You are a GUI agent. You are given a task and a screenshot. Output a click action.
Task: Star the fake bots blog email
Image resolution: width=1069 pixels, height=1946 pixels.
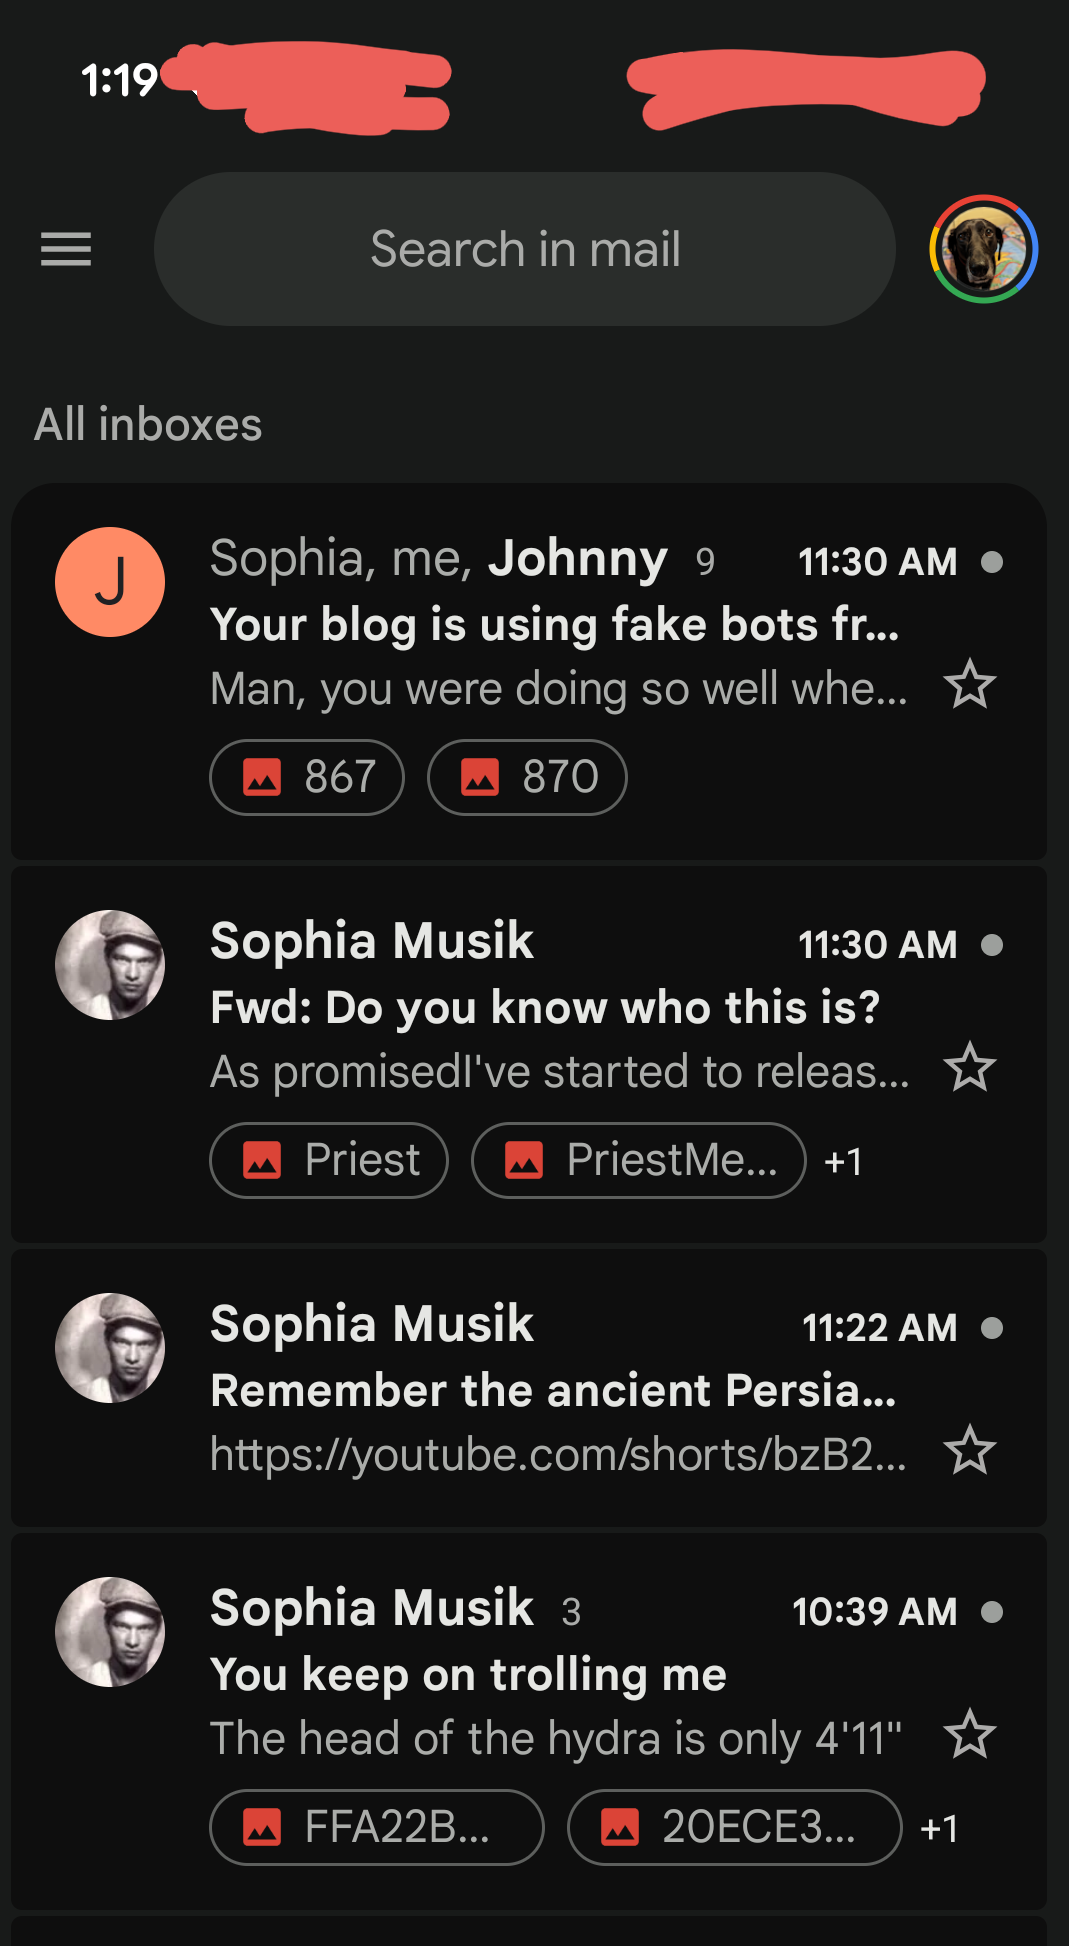pos(969,685)
